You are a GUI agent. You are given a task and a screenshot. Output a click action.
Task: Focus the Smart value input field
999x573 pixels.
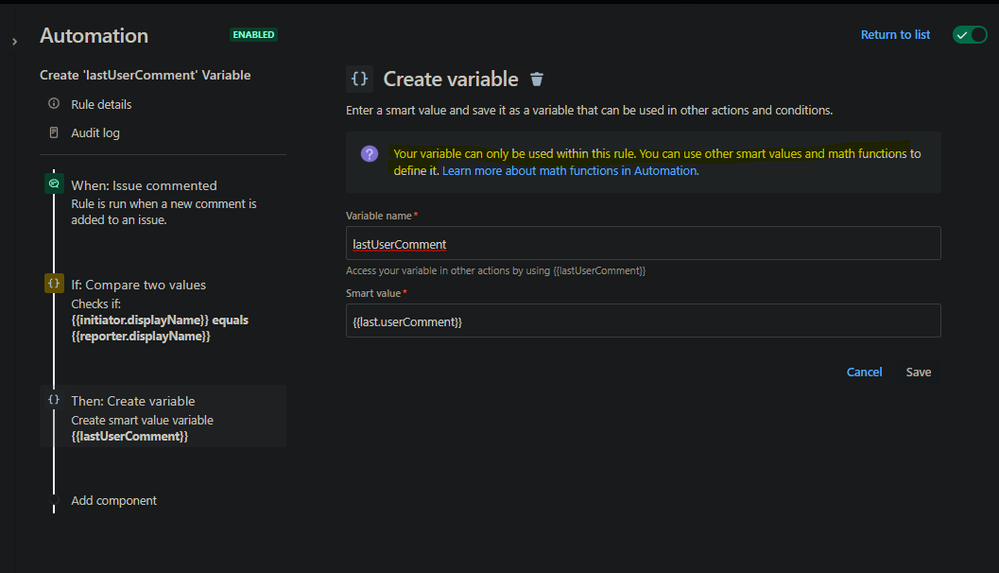643,321
